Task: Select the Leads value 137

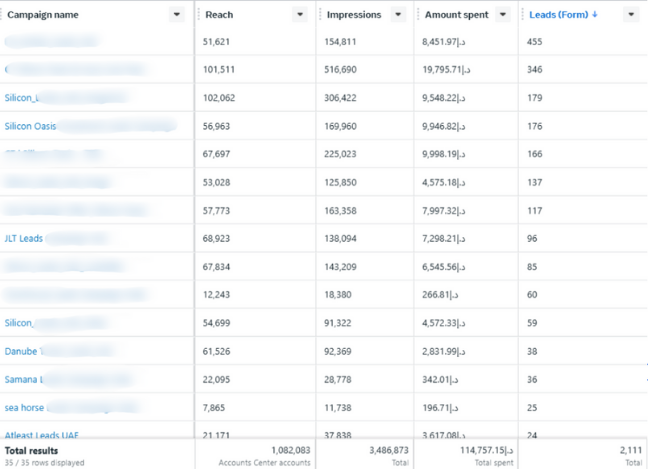Action: click(x=534, y=182)
